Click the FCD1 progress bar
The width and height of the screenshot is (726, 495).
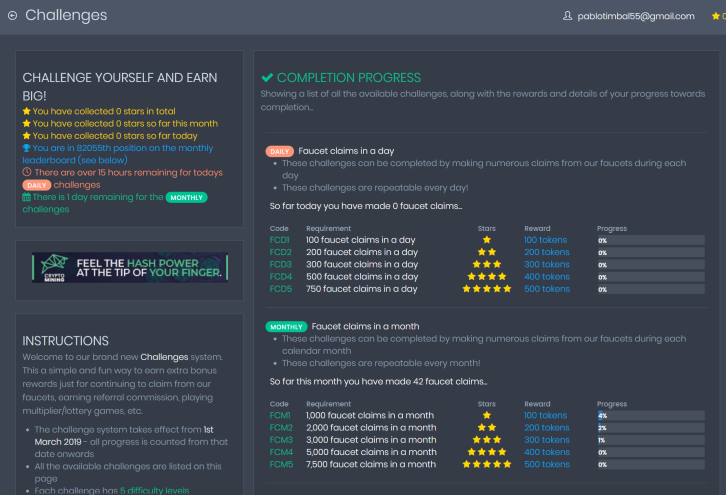[x=651, y=240]
